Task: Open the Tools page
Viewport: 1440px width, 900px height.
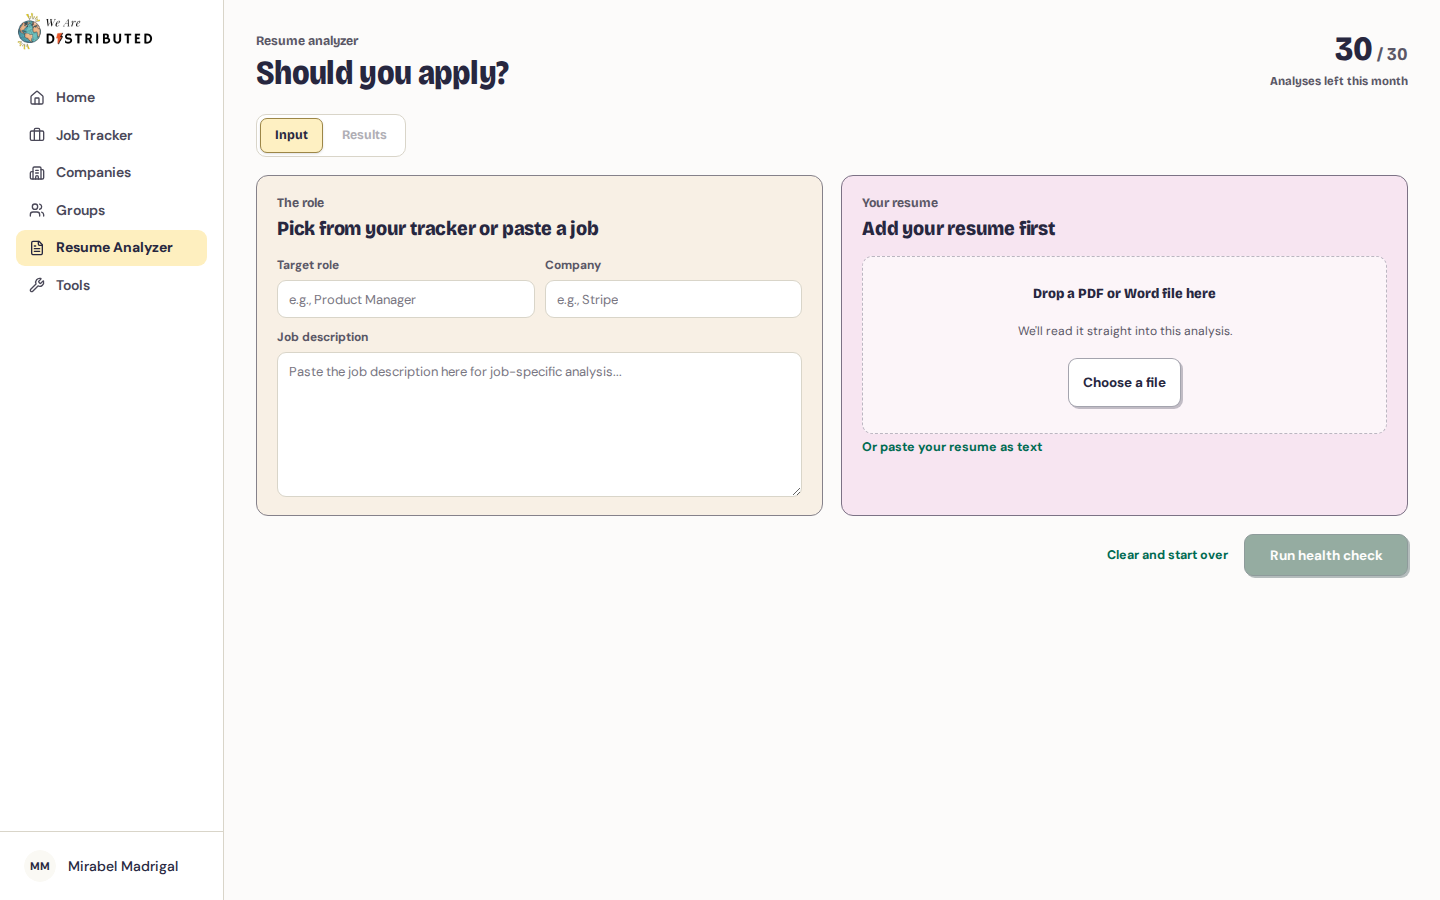Action: click(111, 285)
